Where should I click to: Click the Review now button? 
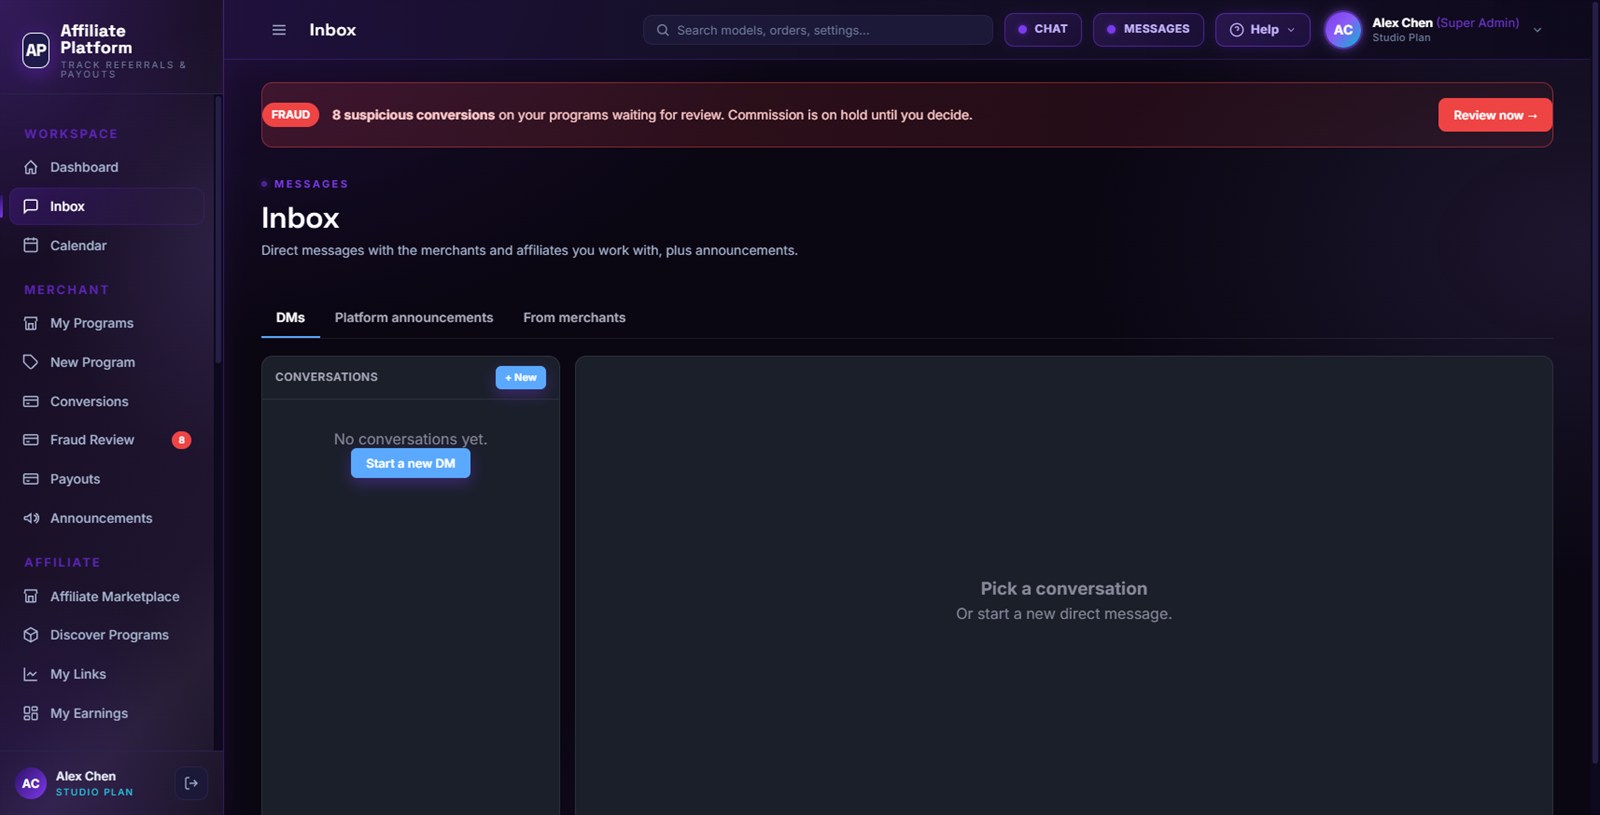pos(1495,115)
